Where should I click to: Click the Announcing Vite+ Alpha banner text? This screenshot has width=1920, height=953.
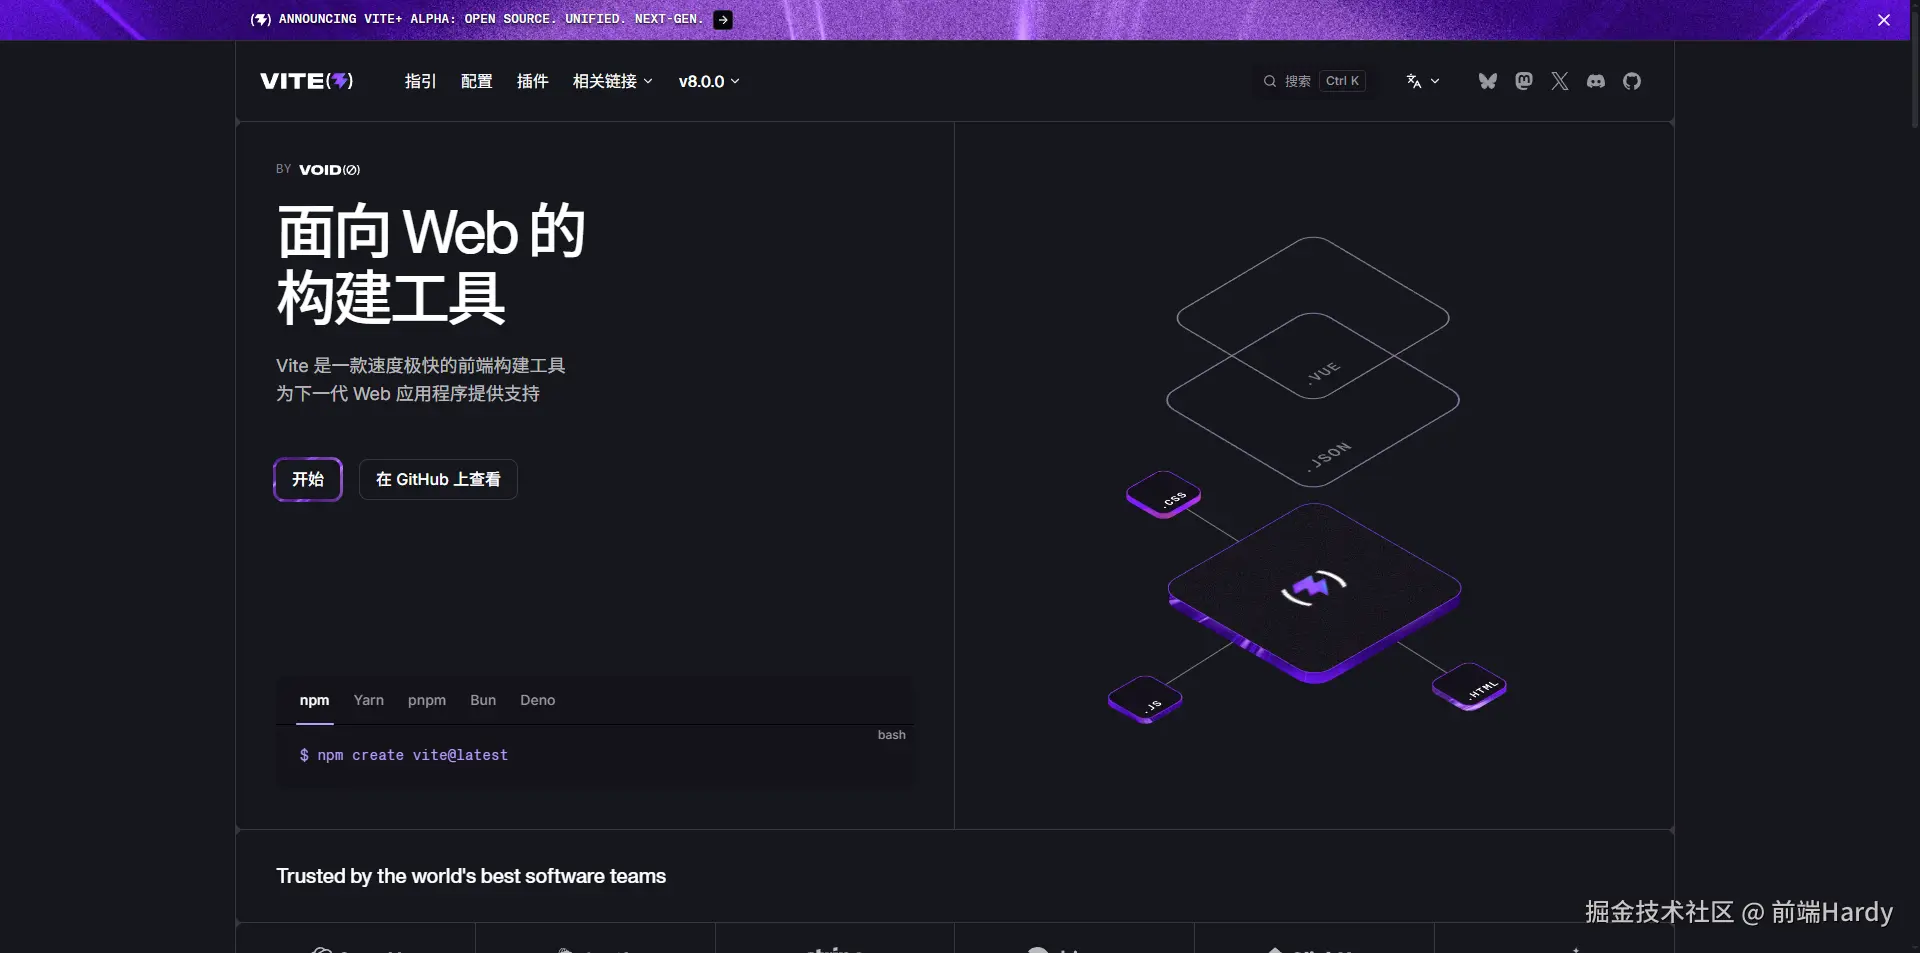(x=490, y=19)
